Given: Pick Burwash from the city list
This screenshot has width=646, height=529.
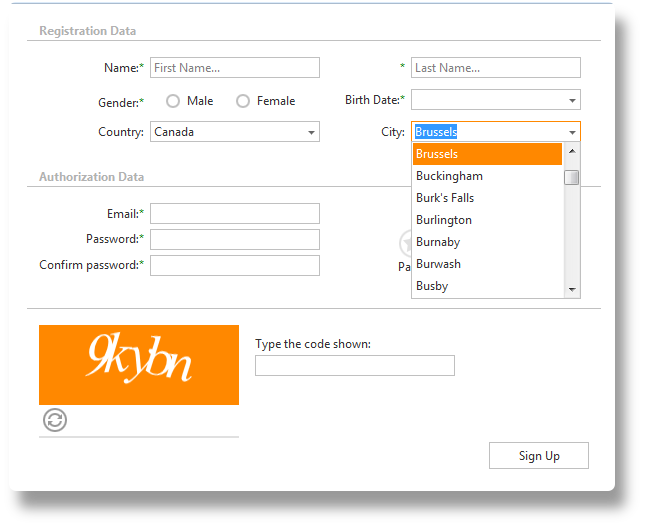Looking at the screenshot, I should click(x=487, y=264).
